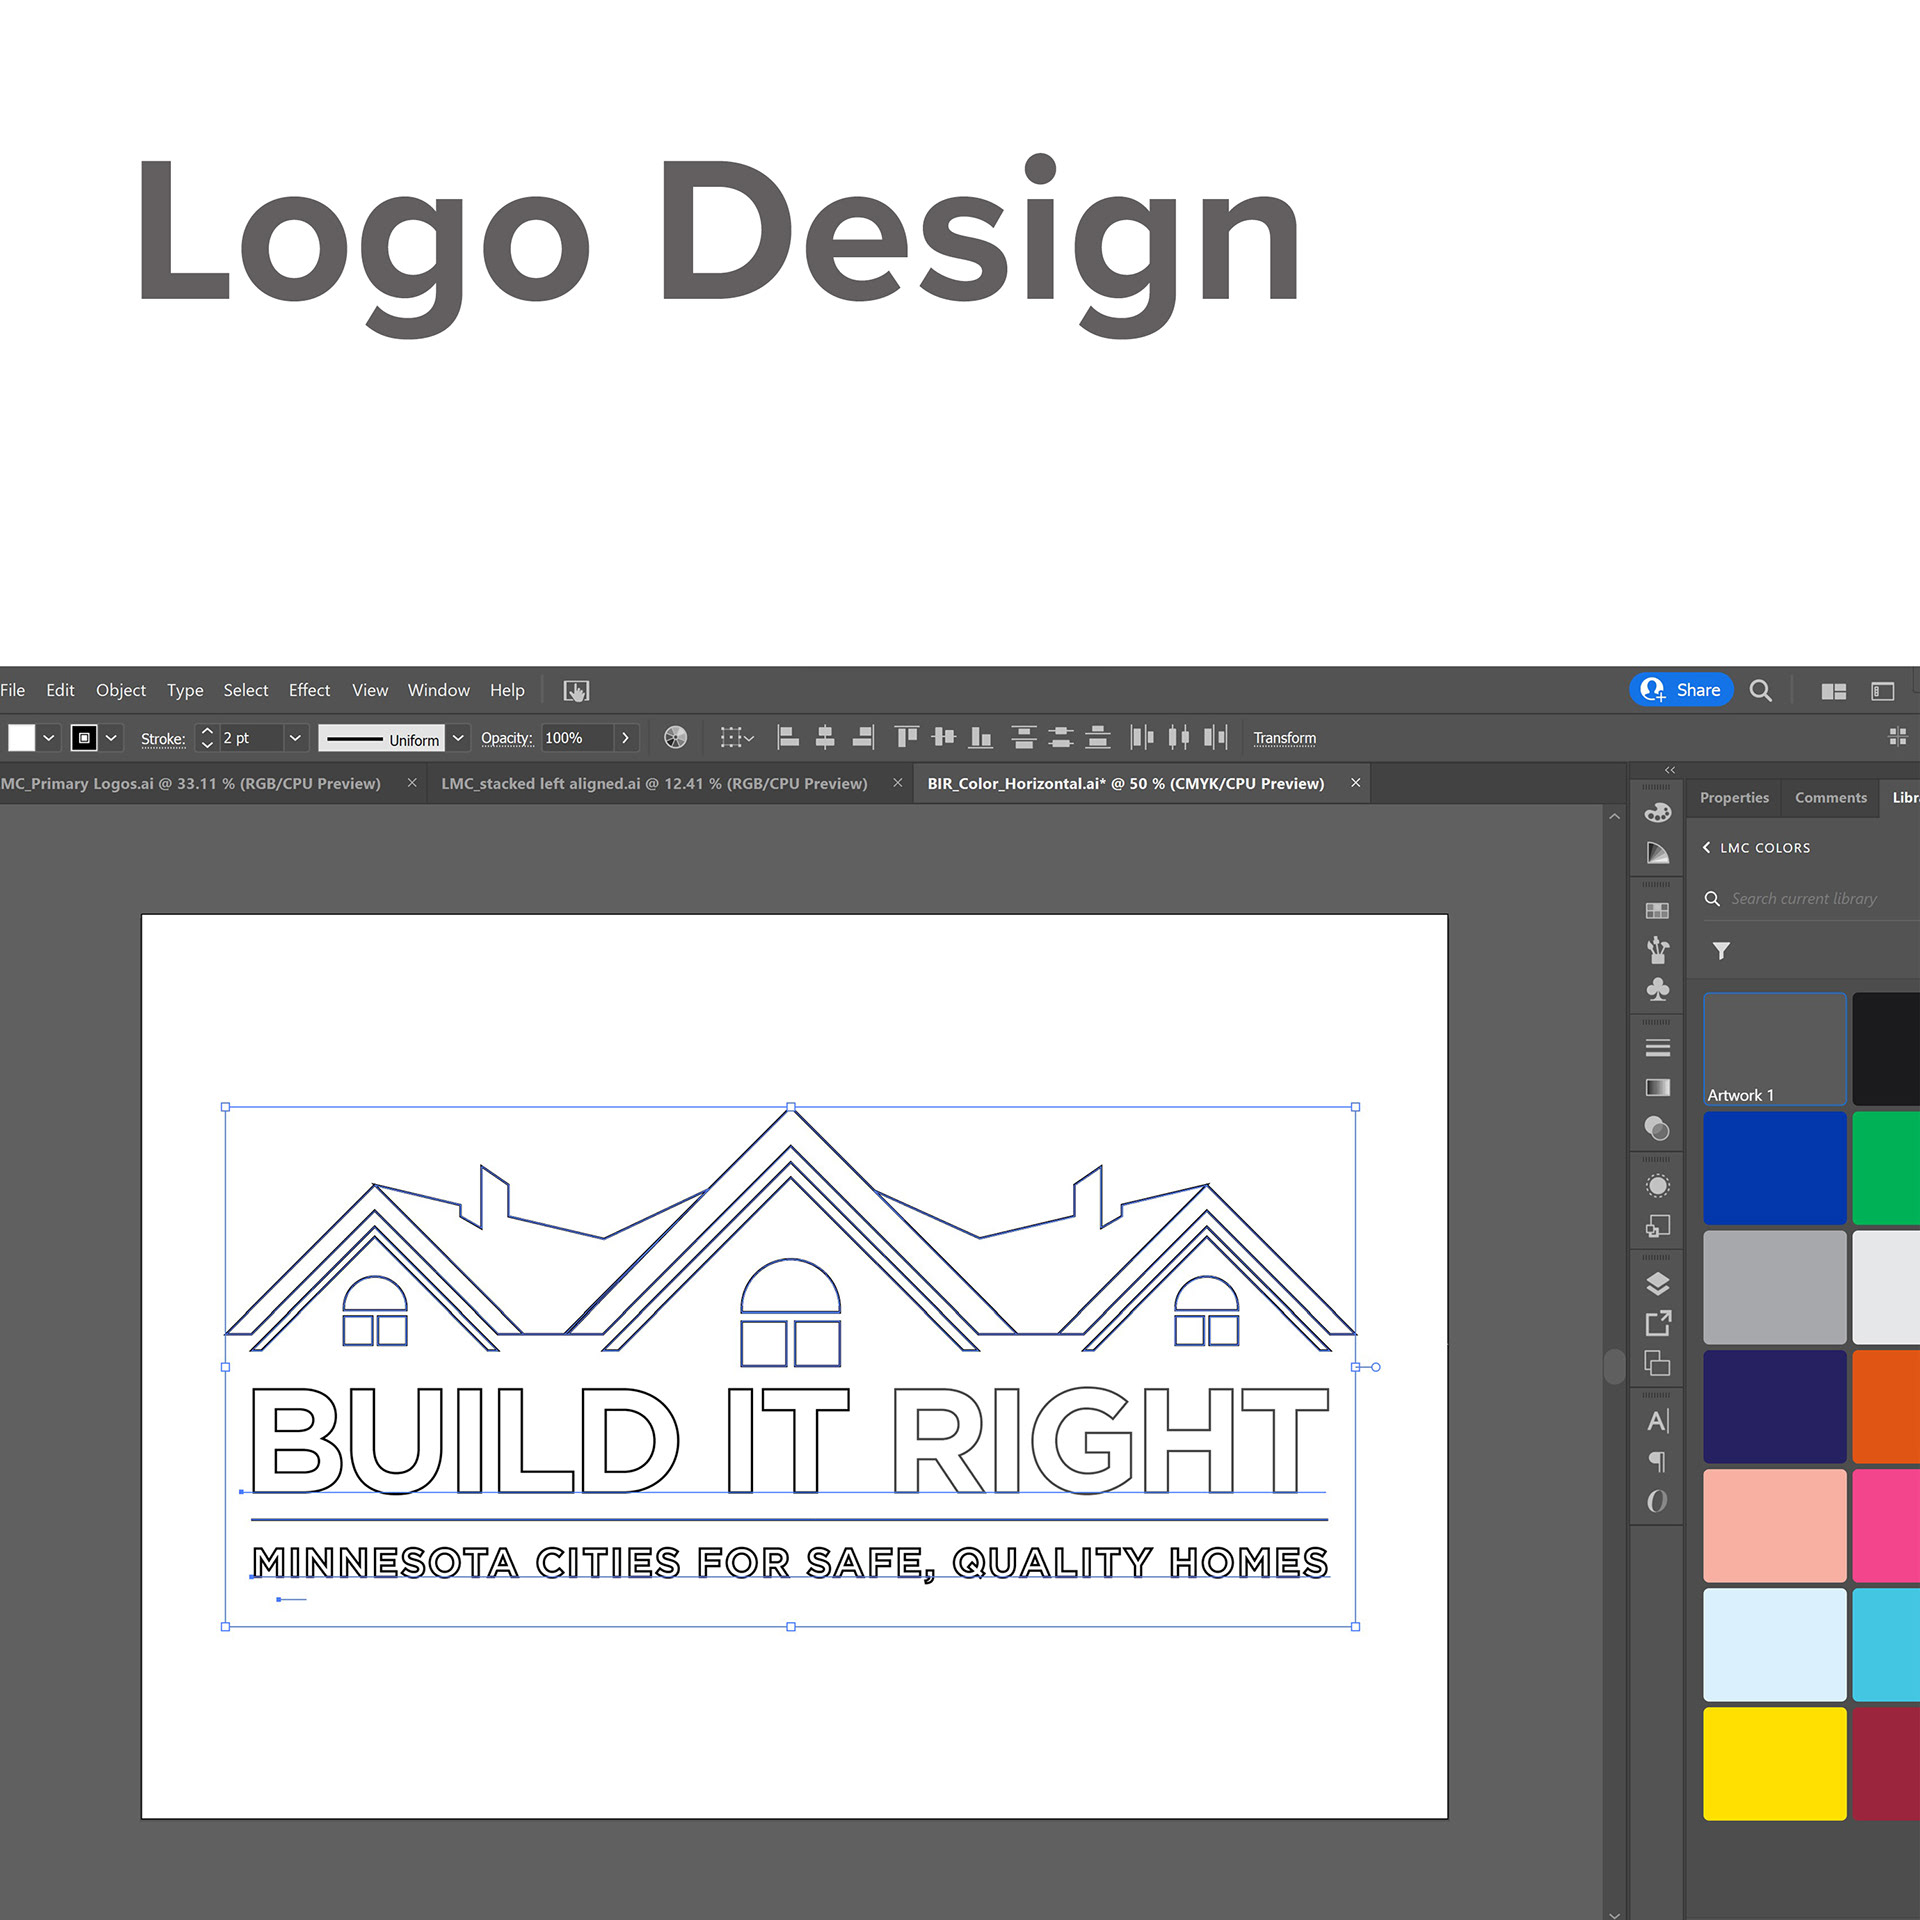The image size is (1920, 1920).
Task: Open the File menu
Action: point(12,690)
